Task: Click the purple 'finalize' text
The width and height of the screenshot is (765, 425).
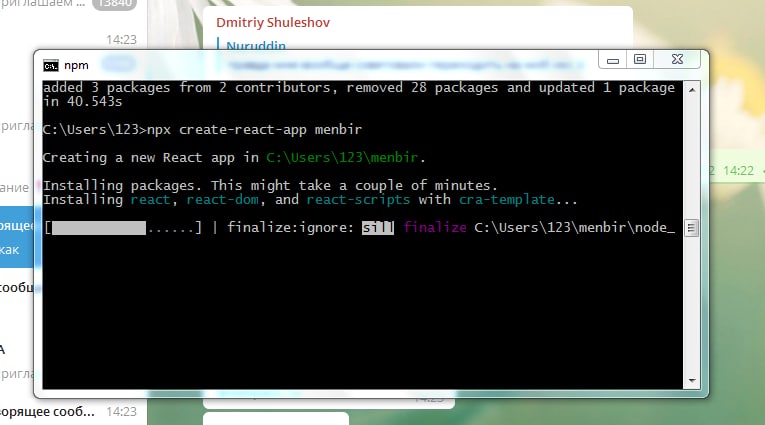Action: click(435, 227)
